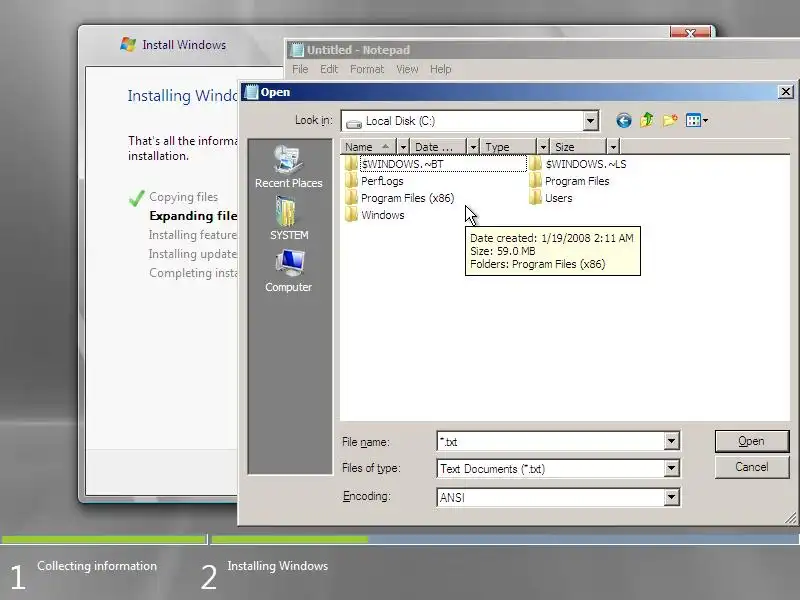The image size is (800, 600).
Task: Open Notepad Format menu
Action: point(367,69)
